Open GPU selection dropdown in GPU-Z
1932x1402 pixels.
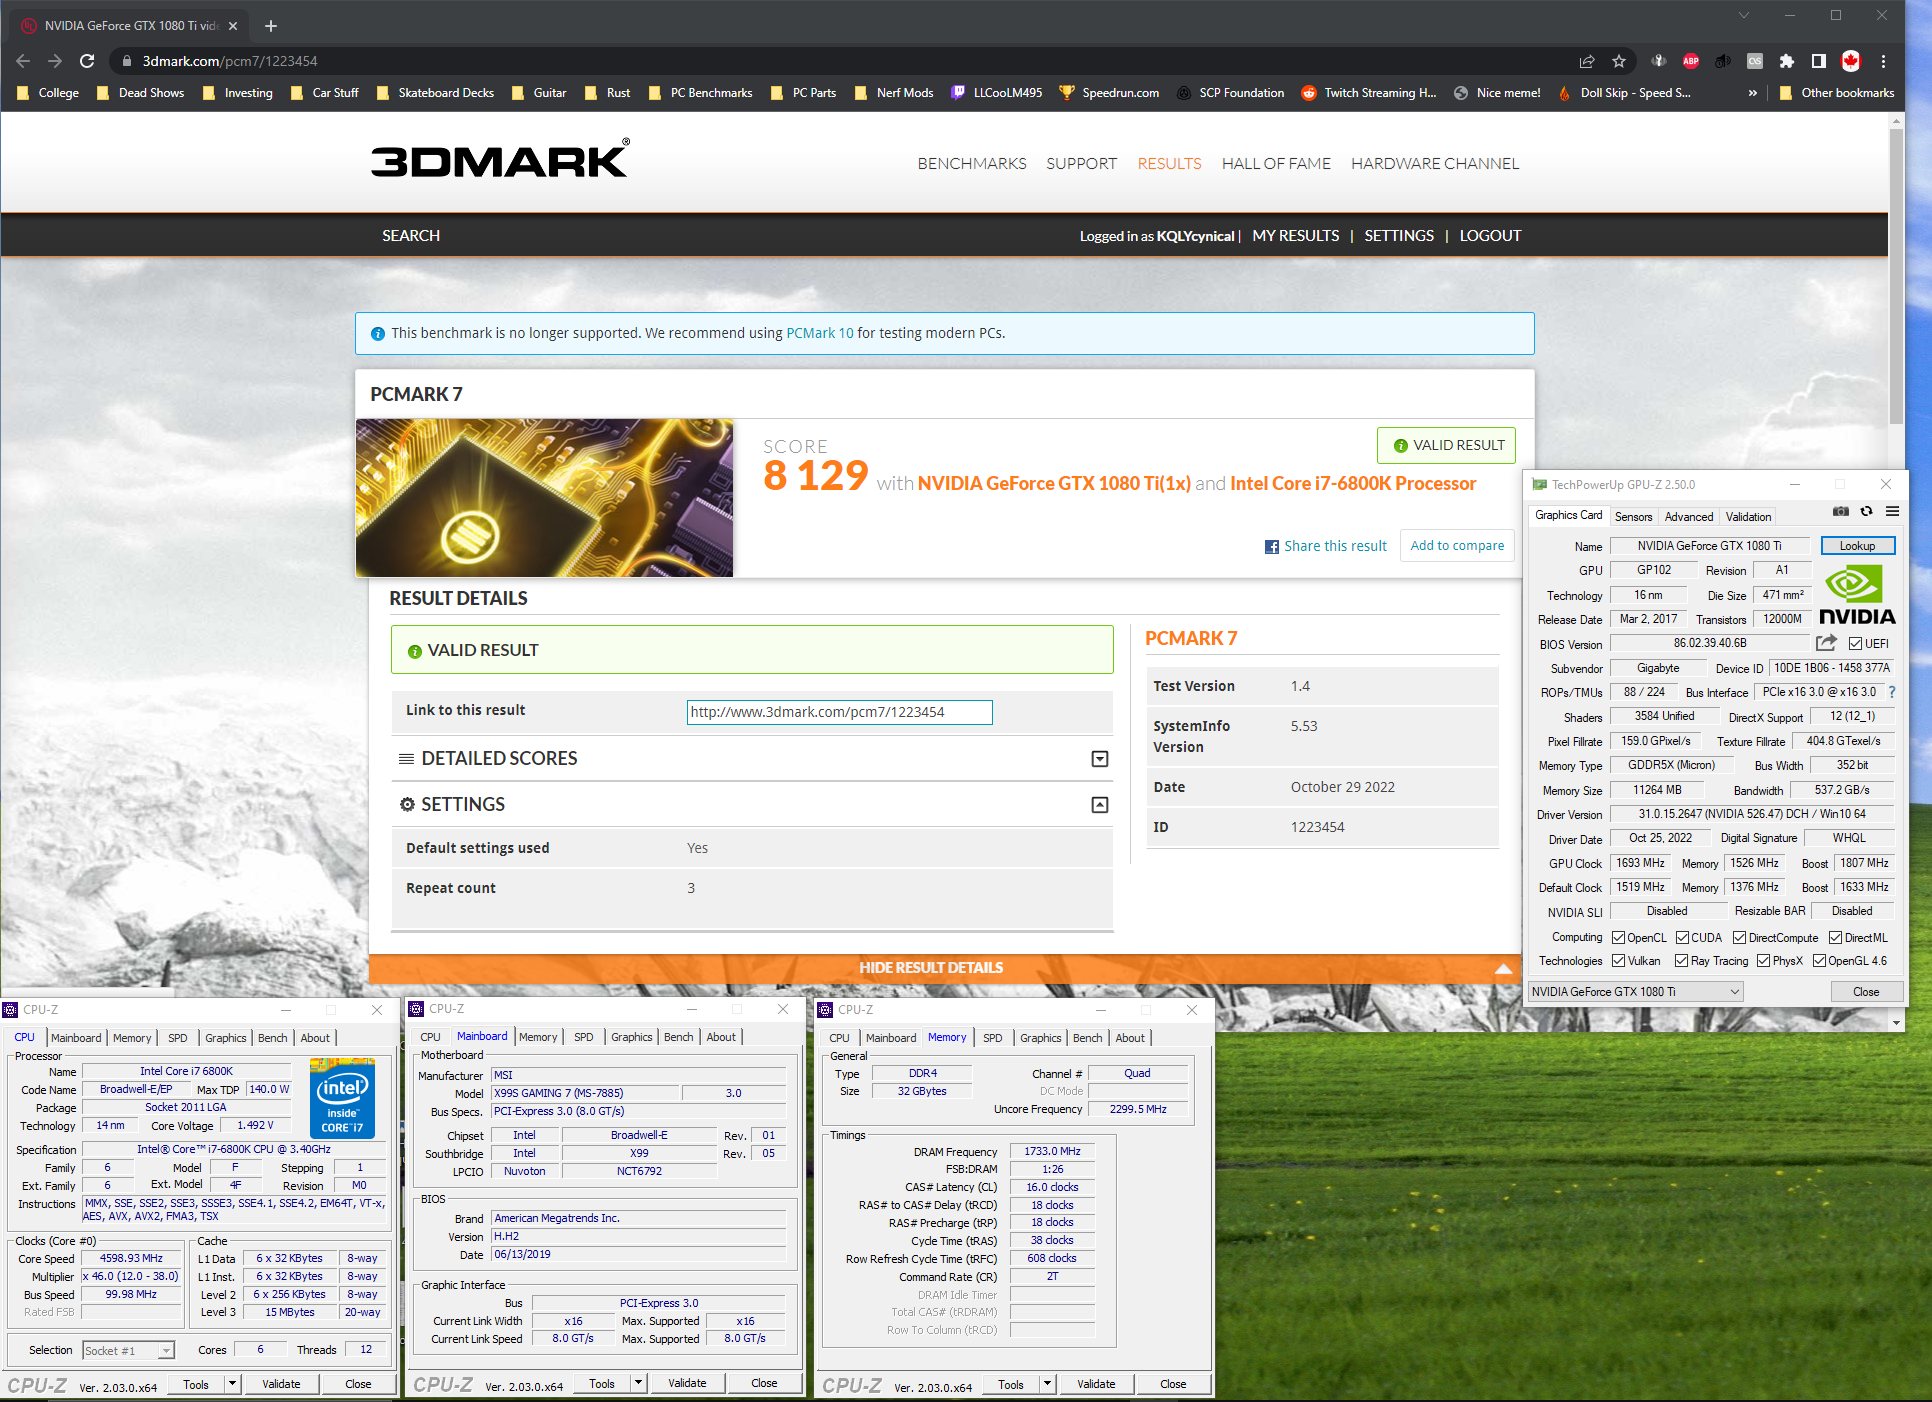click(1635, 992)
